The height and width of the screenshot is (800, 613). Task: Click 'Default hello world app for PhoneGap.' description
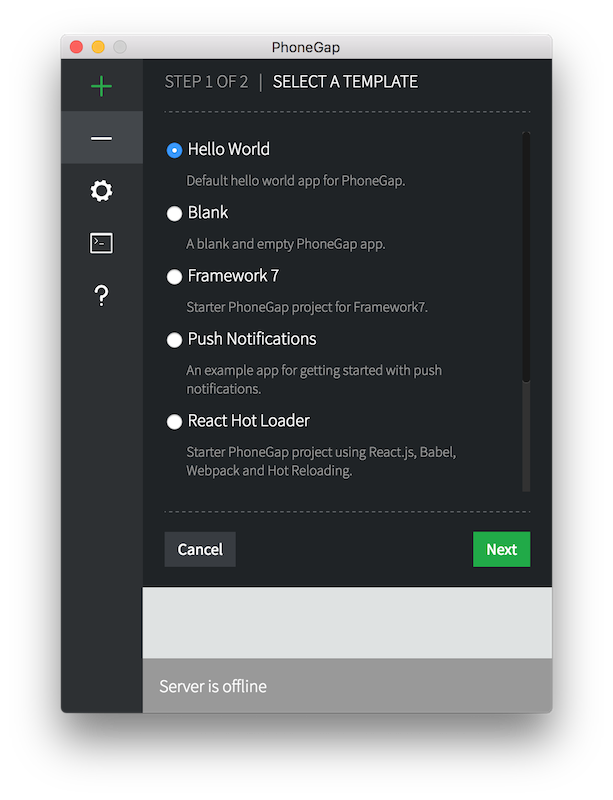click(296, 181)
